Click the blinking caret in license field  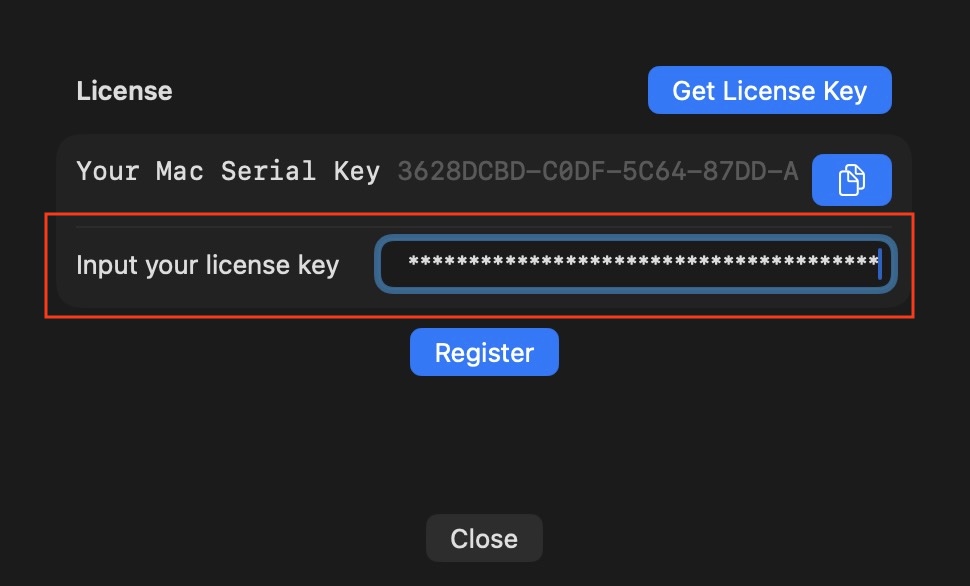[x=880, y=265]
